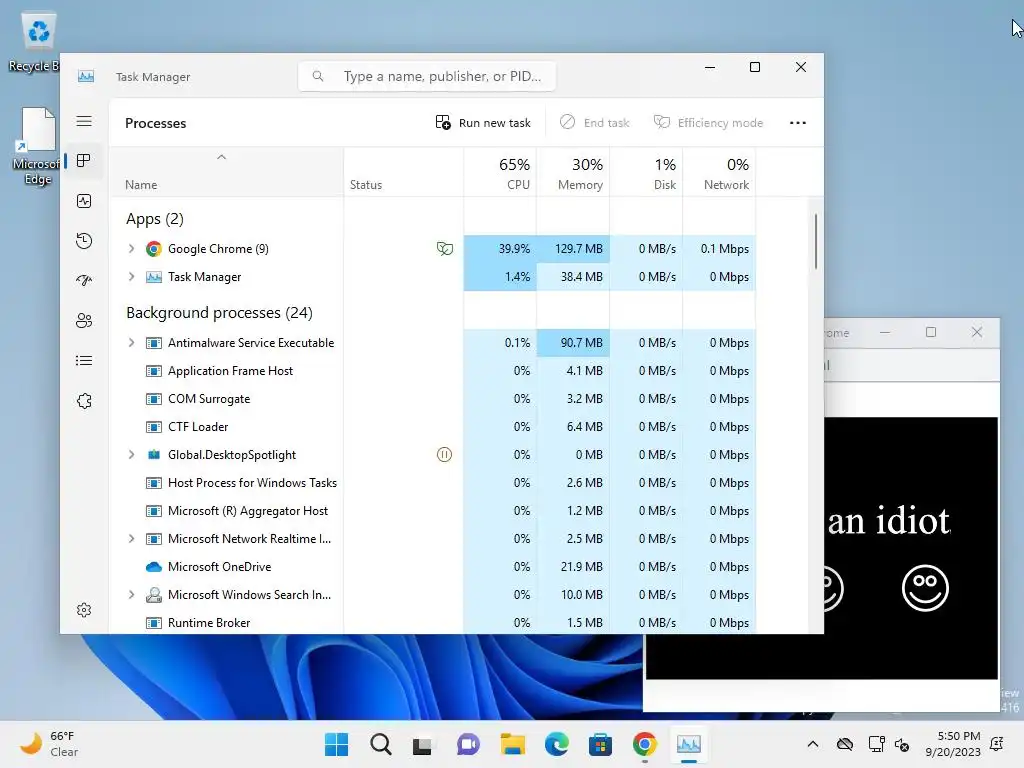Select the CTF Loader process row

pos(433,427)
